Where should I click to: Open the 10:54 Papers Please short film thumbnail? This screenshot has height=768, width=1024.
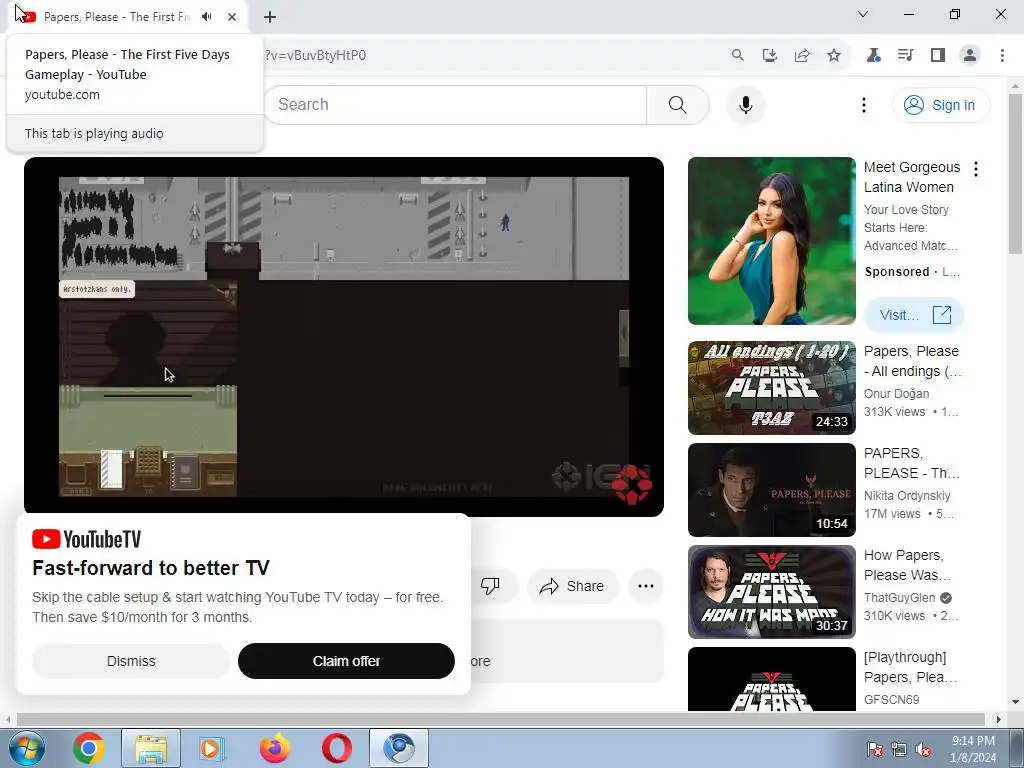pyautogui.click(x=771, y=490)
